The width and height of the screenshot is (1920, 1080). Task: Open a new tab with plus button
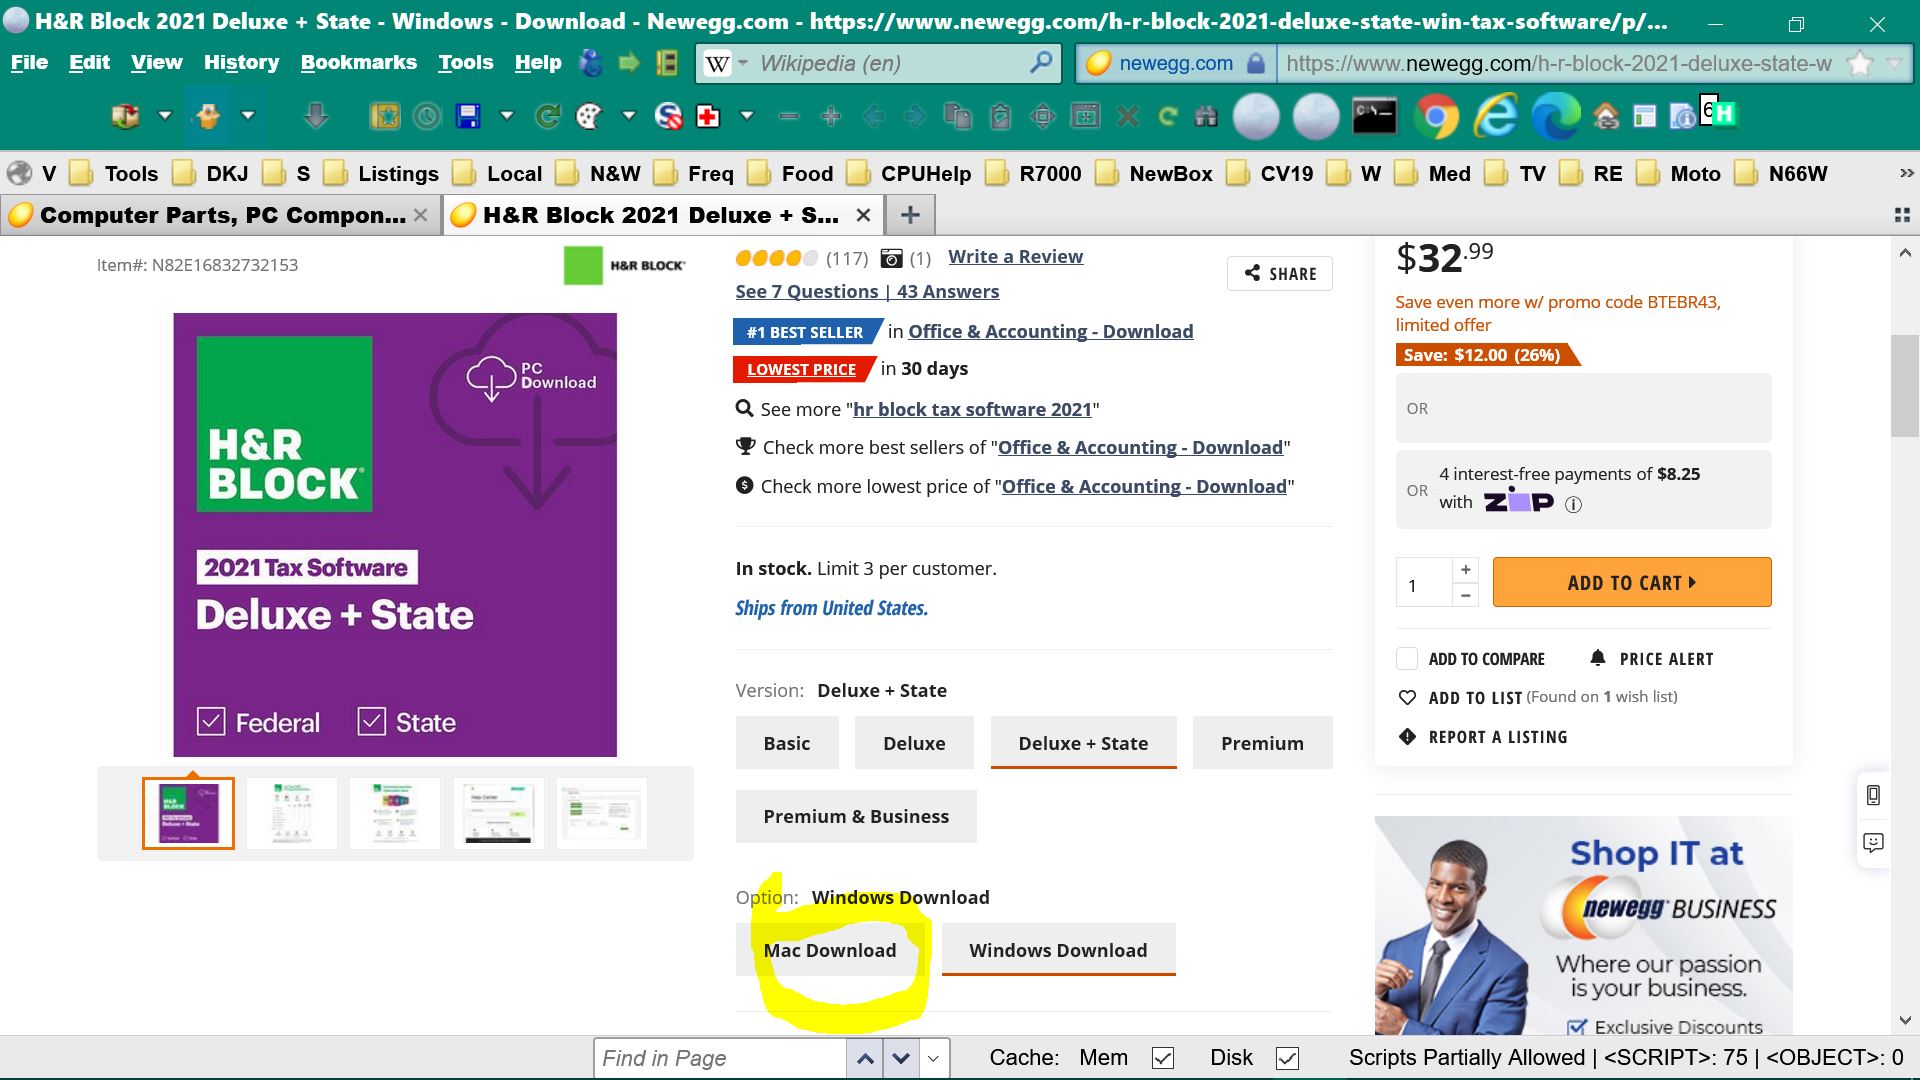[910, 215]
